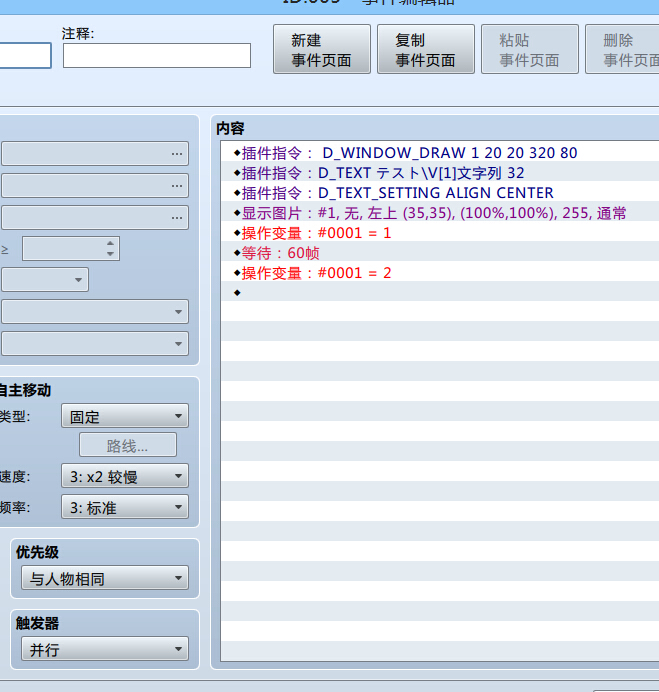The width and height of the screenshot is (659, 692).
Task: Open the 速度 dropdown showing 3: x2 较慢
Action: click(x=125, y=476)
